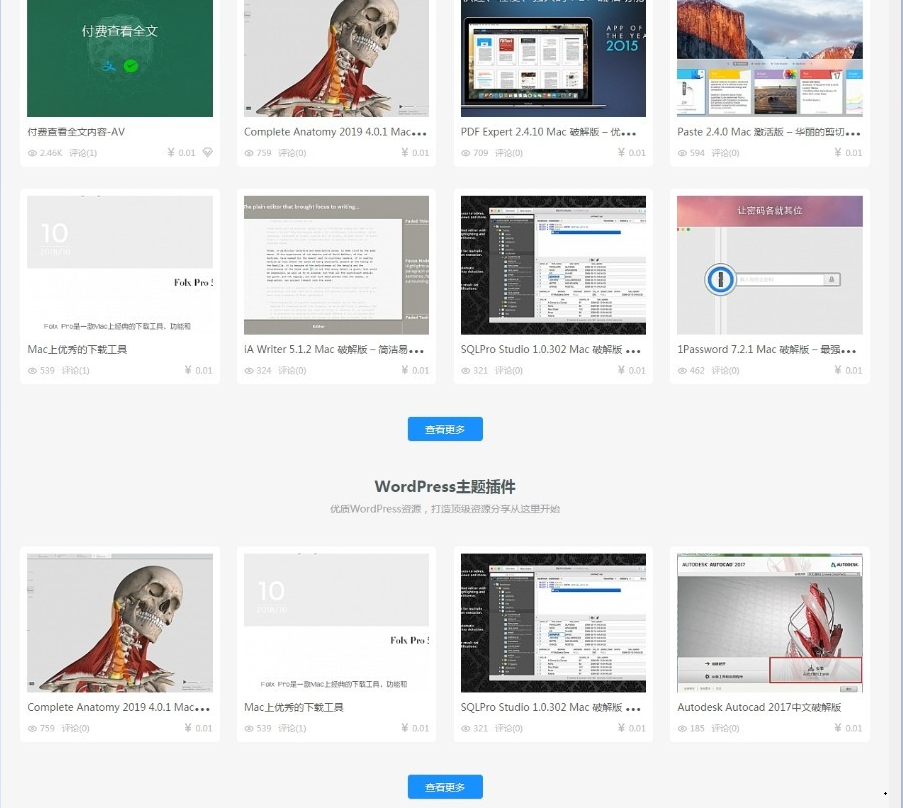Click the yen price icon on Paste 2.4.0 card
Viewport: 903px width, 808px height.
click(838, 153)
